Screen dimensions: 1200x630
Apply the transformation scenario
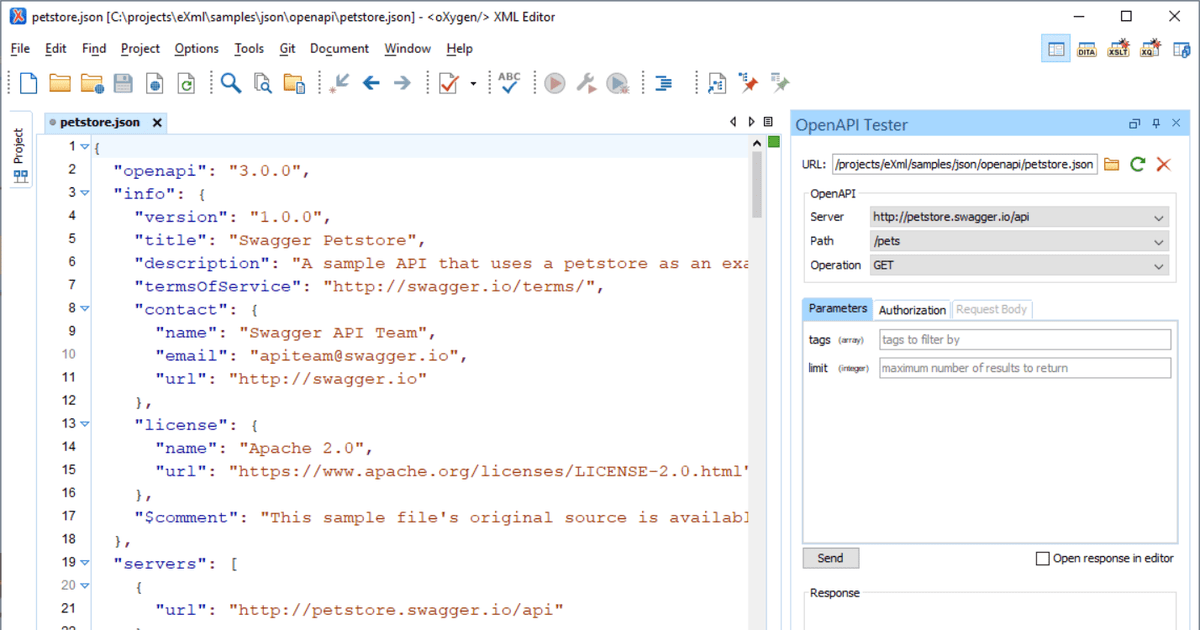554,83
